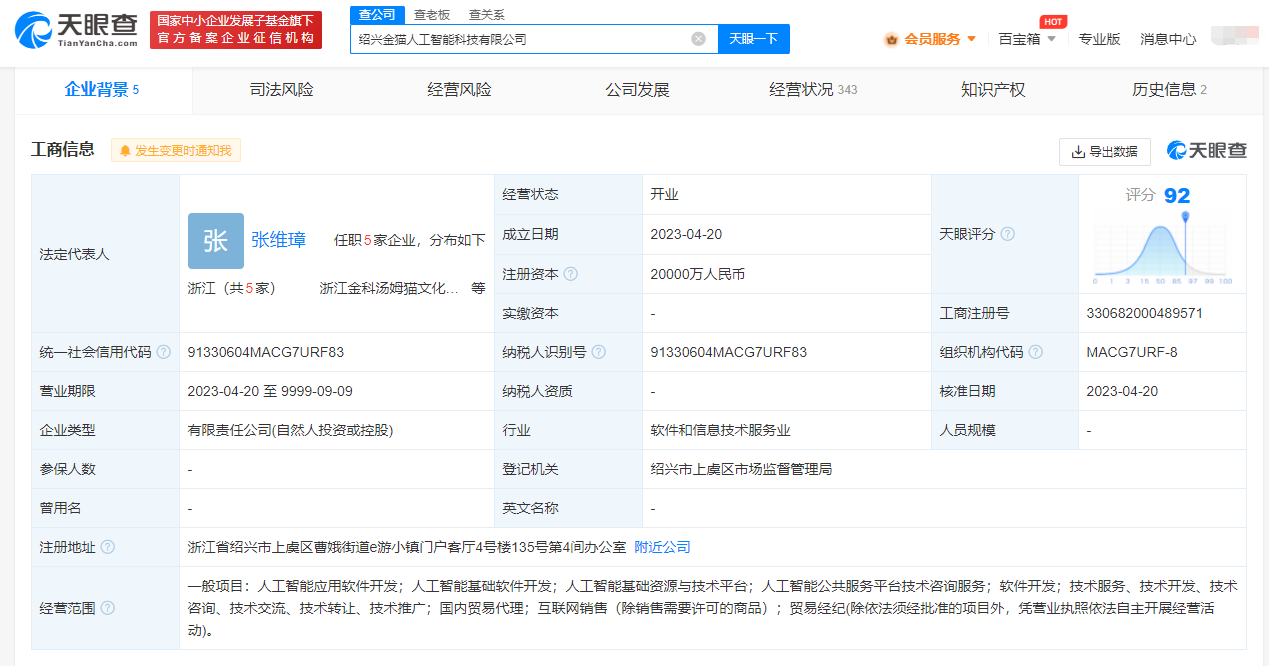Click the 张 avatar of legal representative
The image size is (1269, 666).
[215, 241]
